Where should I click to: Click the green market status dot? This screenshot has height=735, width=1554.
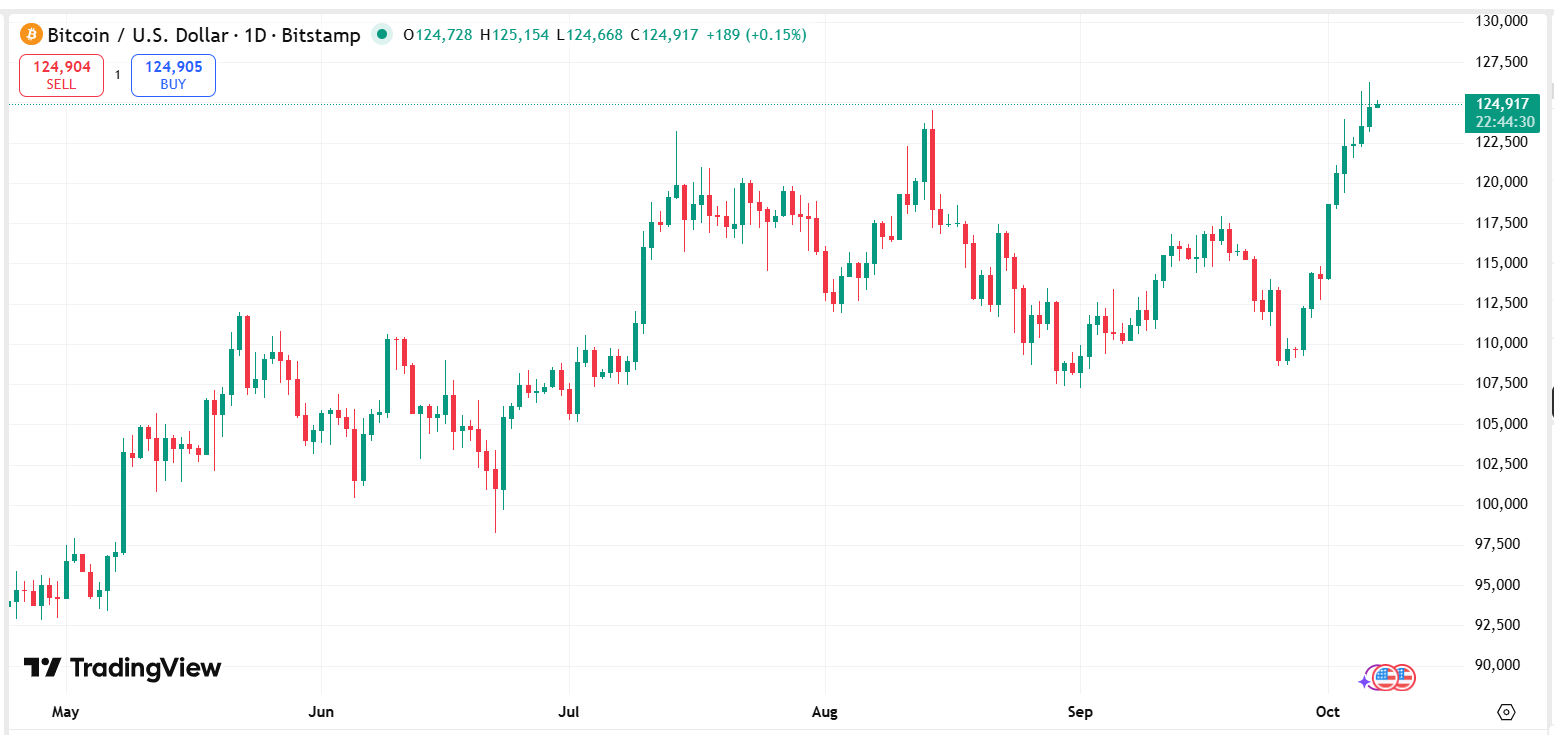click(x=381, y=35)
